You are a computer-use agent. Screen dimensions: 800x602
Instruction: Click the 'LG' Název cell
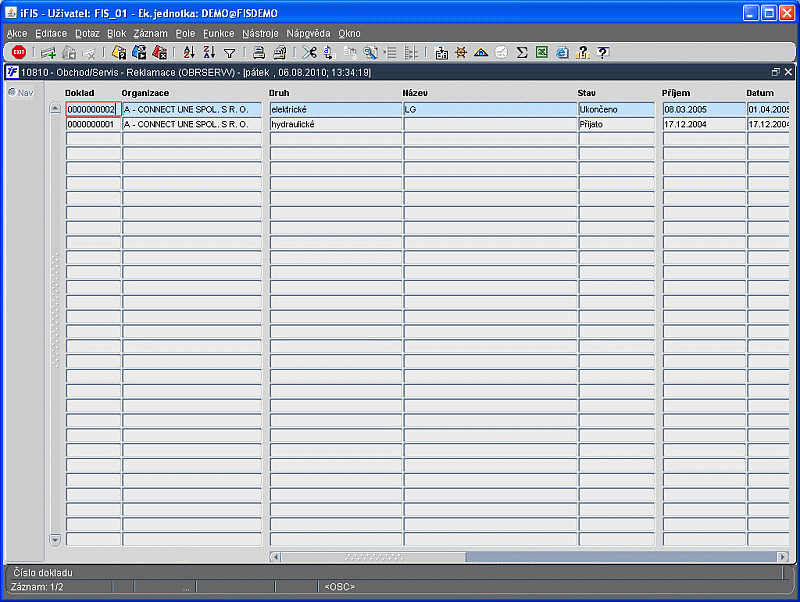pos(490,109)
